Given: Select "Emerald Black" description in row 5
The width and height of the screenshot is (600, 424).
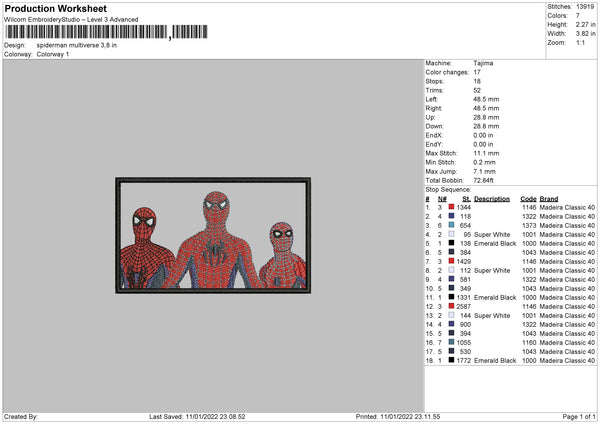Looking at the screenshot, I should [x=495, y=243].
